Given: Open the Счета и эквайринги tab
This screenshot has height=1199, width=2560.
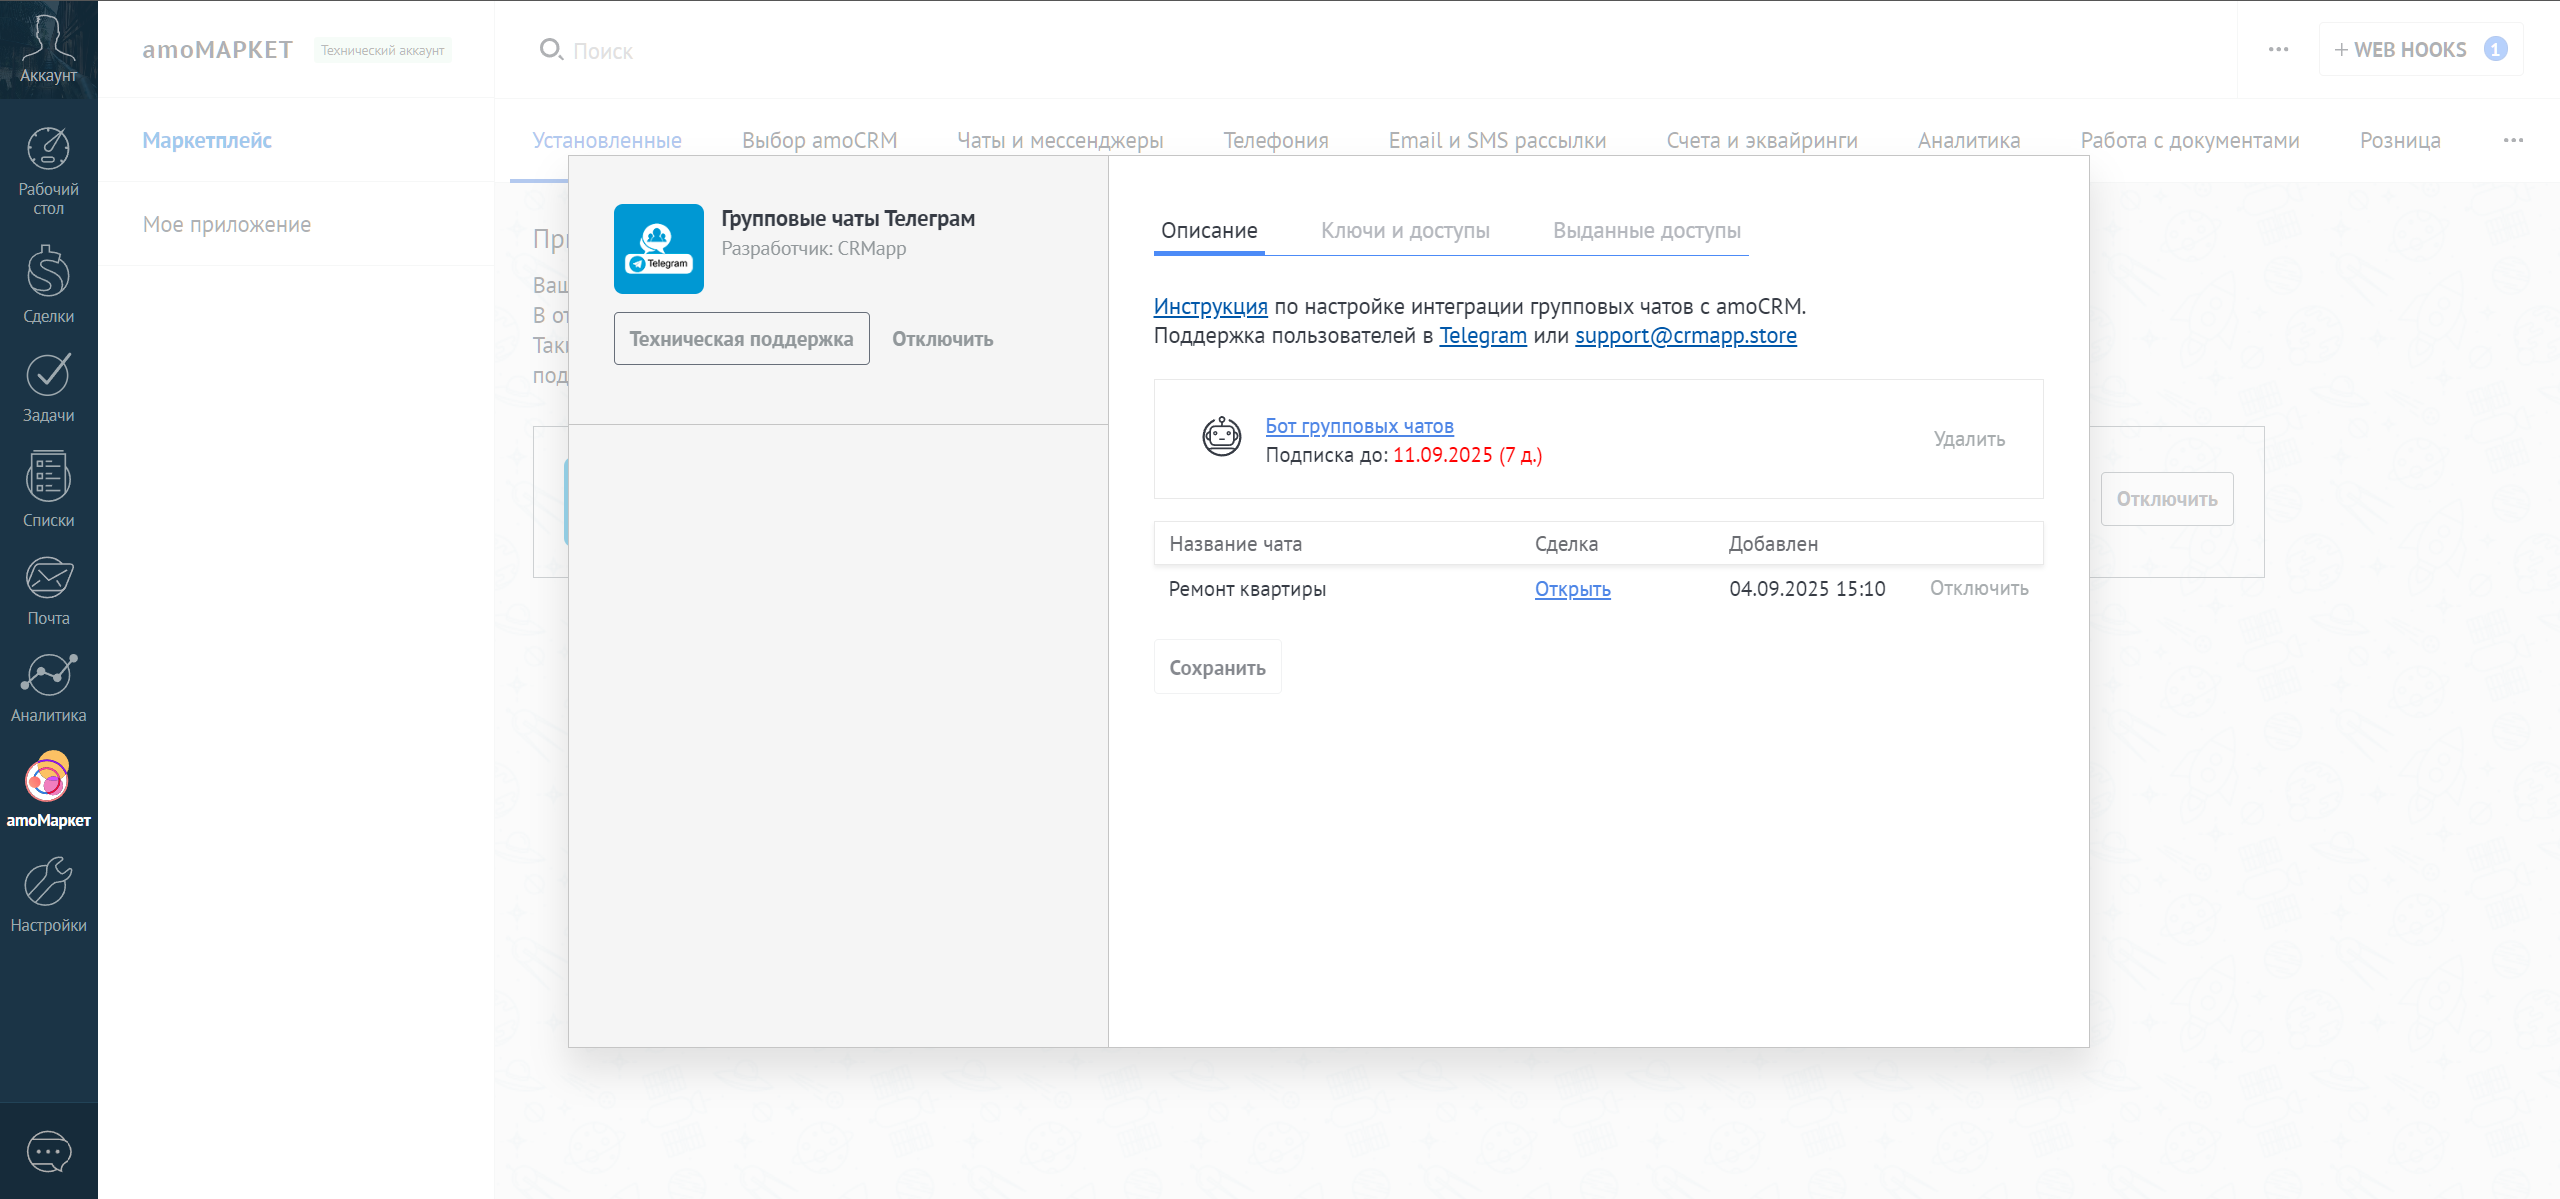Looking at the screenshot, I should (x=1762, y=141).
